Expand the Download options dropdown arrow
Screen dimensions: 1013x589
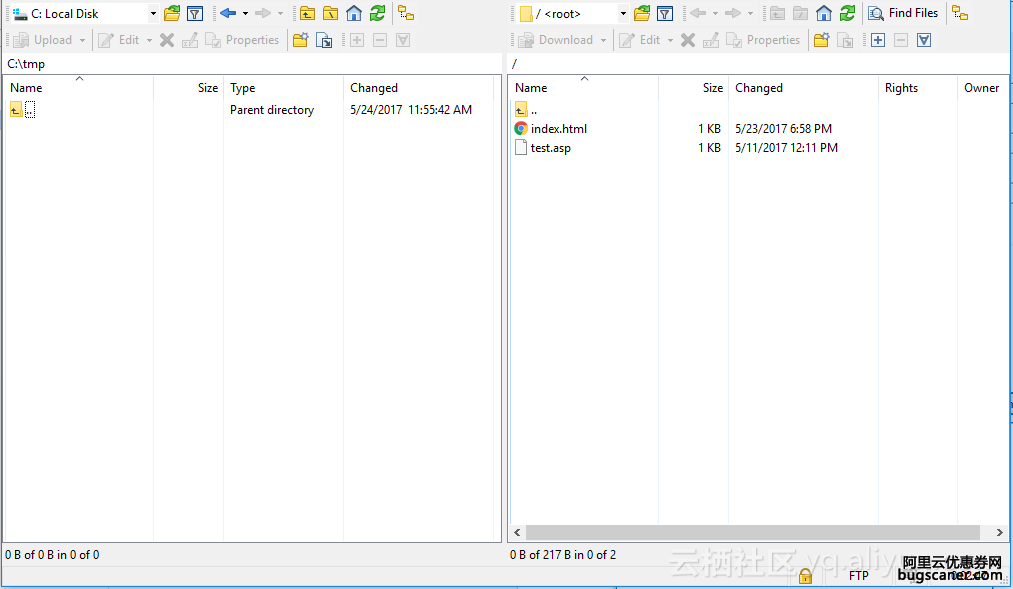[603, 40]
